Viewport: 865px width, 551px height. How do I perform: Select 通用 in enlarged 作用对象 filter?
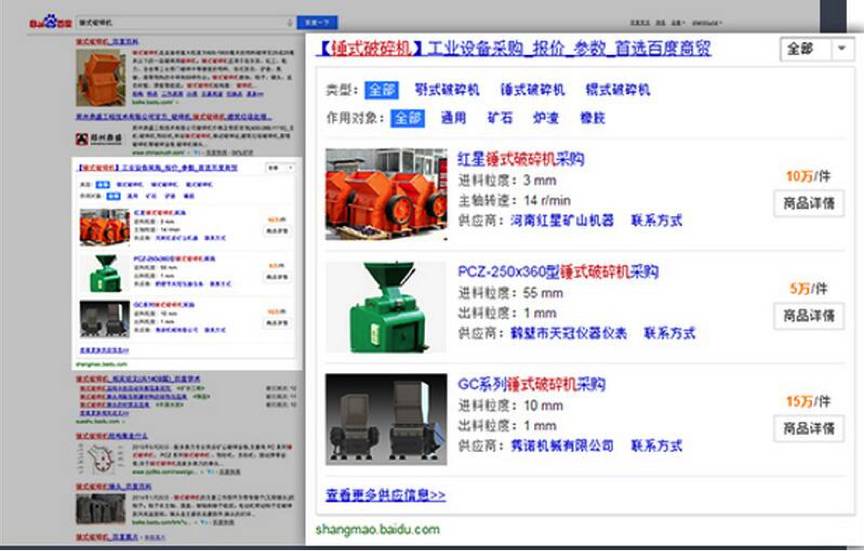tap(453, 118)
